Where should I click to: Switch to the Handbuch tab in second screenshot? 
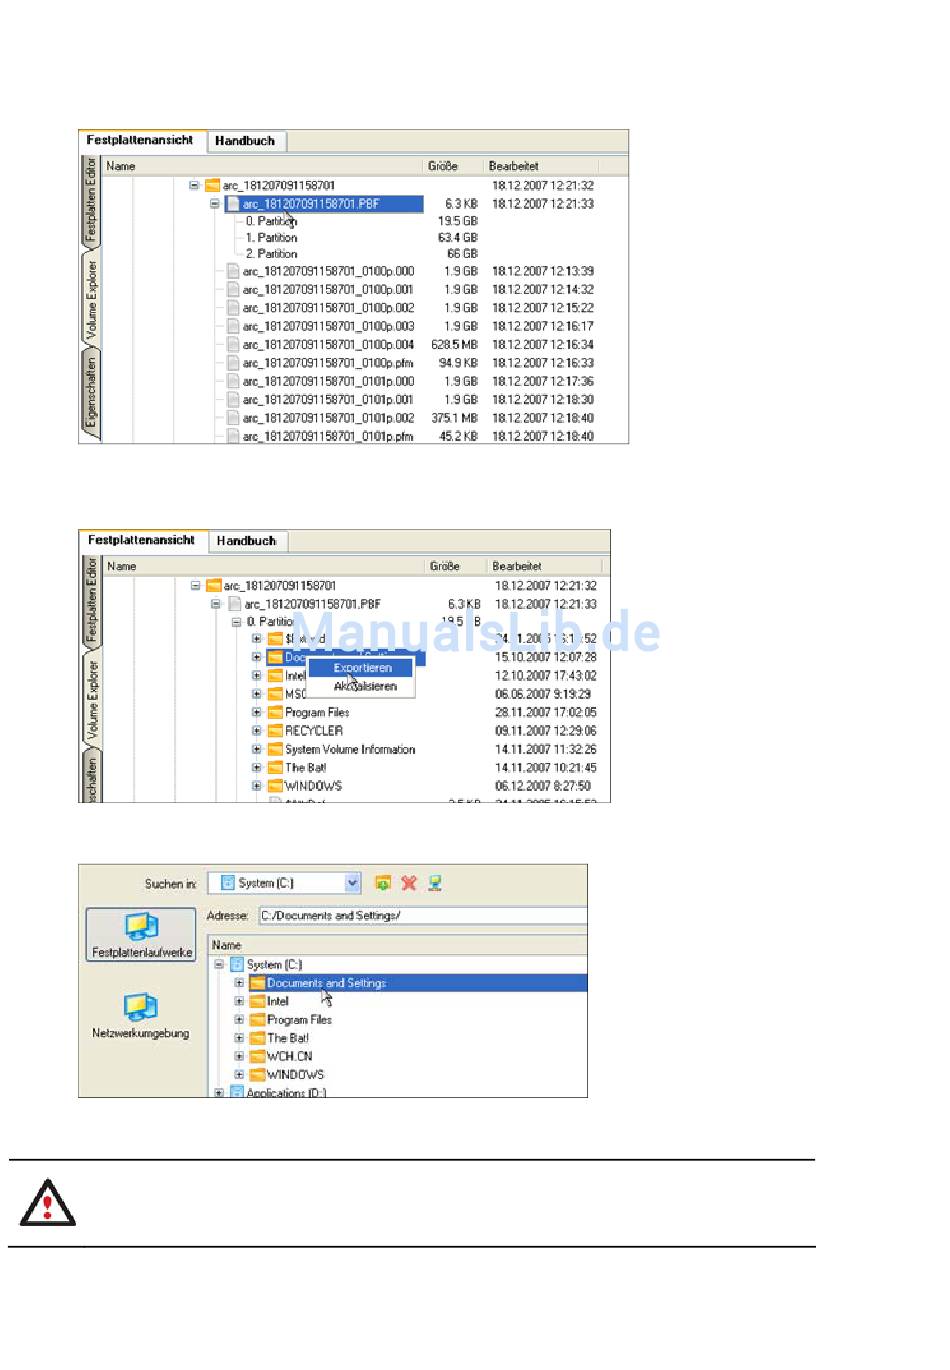[x=247, y=541]
